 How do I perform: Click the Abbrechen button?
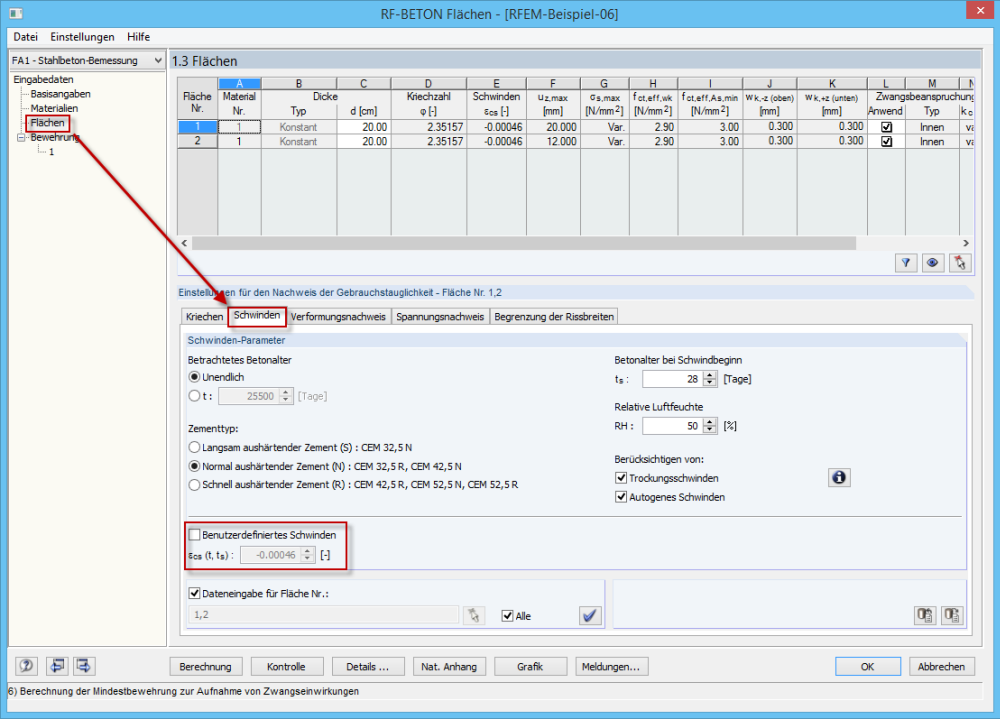(x=941, y=667)
